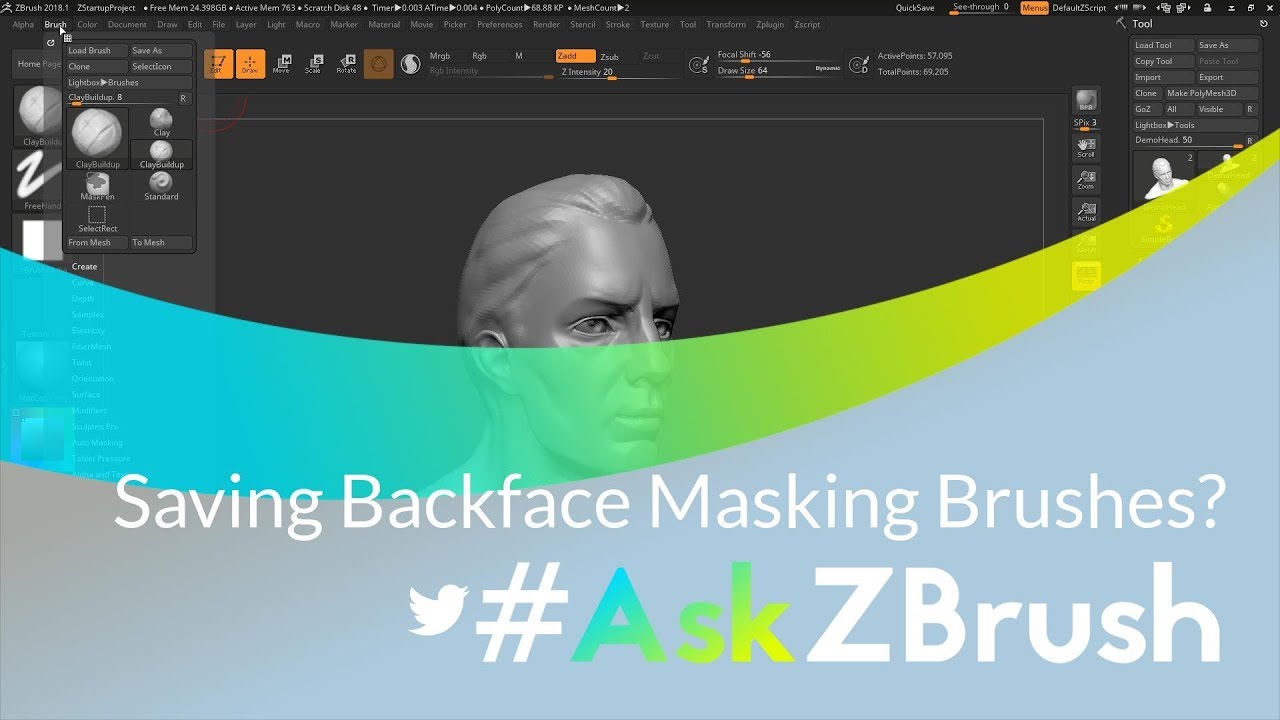This screenshot has width=1280, height=720.
Task: Expand the Depth section in Brush palette
Action: [x=83, y=299]
